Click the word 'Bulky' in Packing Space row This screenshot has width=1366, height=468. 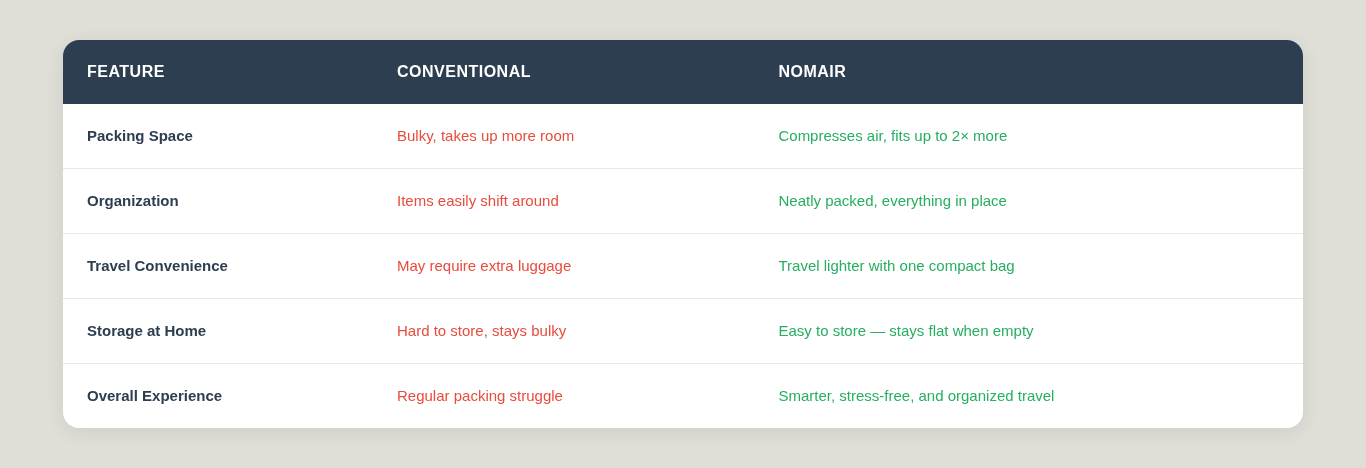click(x=415, y=136)
